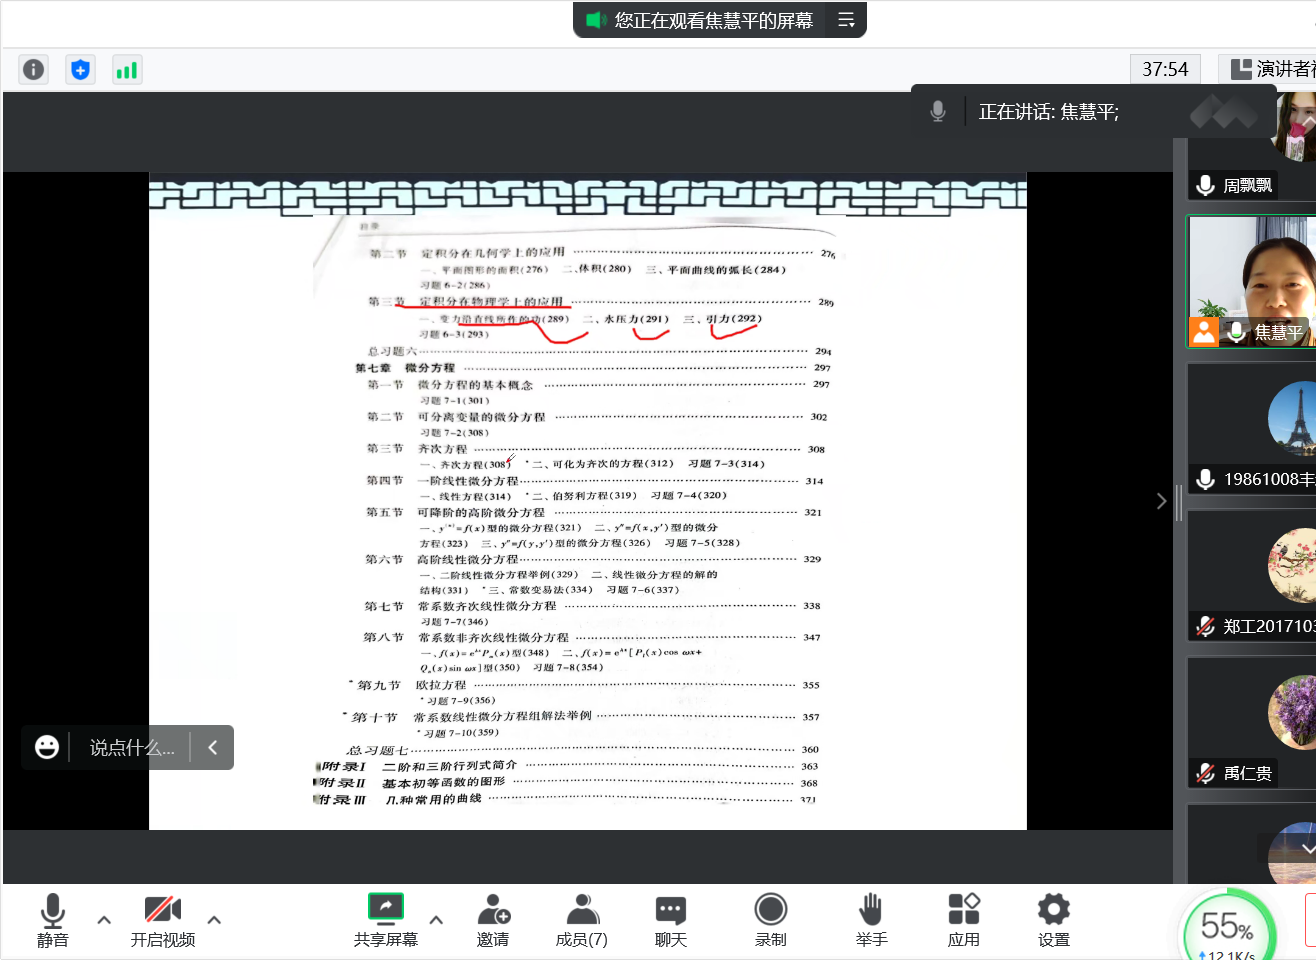Image resolution: width=1316 pixels, height=960 pixels.
Task: Click mic icon on 周飘飘 label
Action: (x=1206, y=185)
